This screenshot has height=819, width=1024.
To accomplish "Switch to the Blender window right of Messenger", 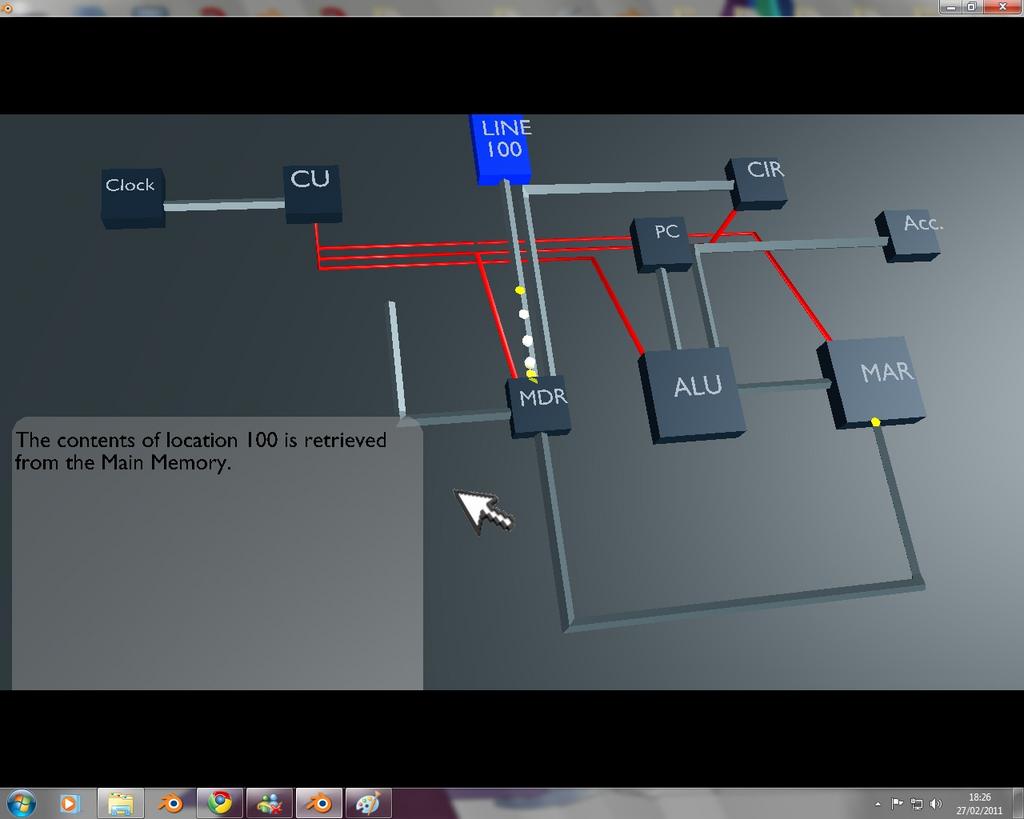I will [319, 803].
